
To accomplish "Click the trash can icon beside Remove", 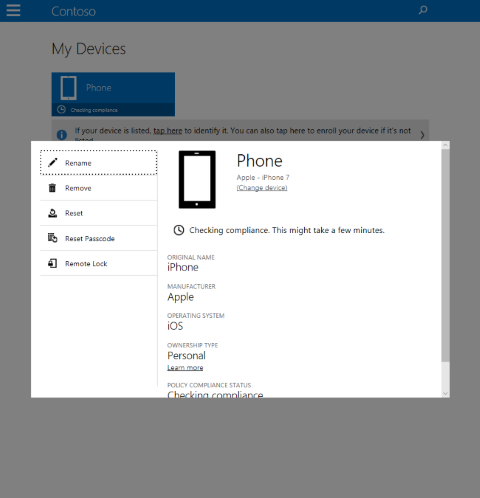I will click(52, 188).
